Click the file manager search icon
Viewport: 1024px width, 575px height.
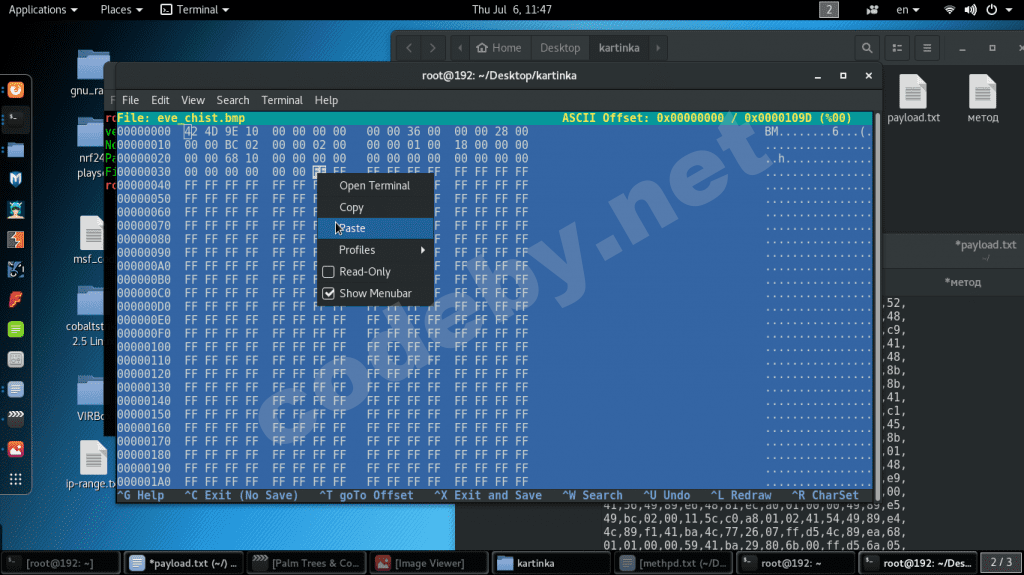coord(867,48)
